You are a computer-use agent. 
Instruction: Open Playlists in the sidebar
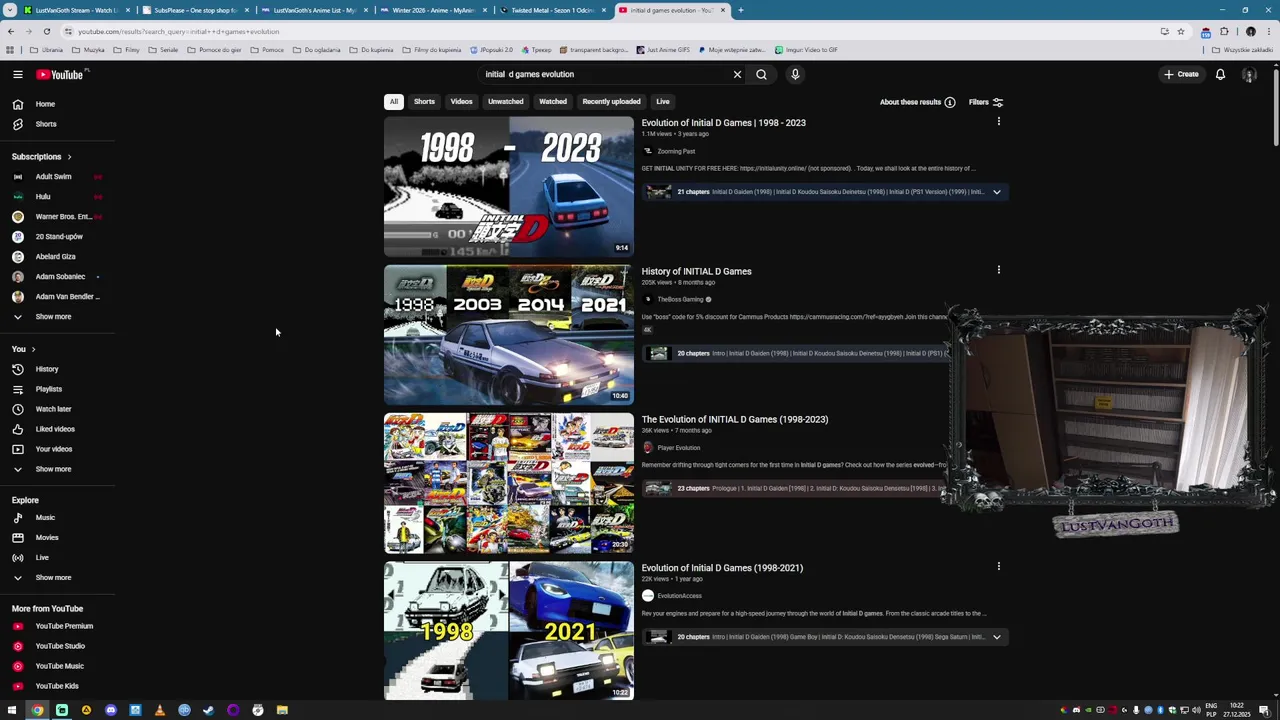48,389
